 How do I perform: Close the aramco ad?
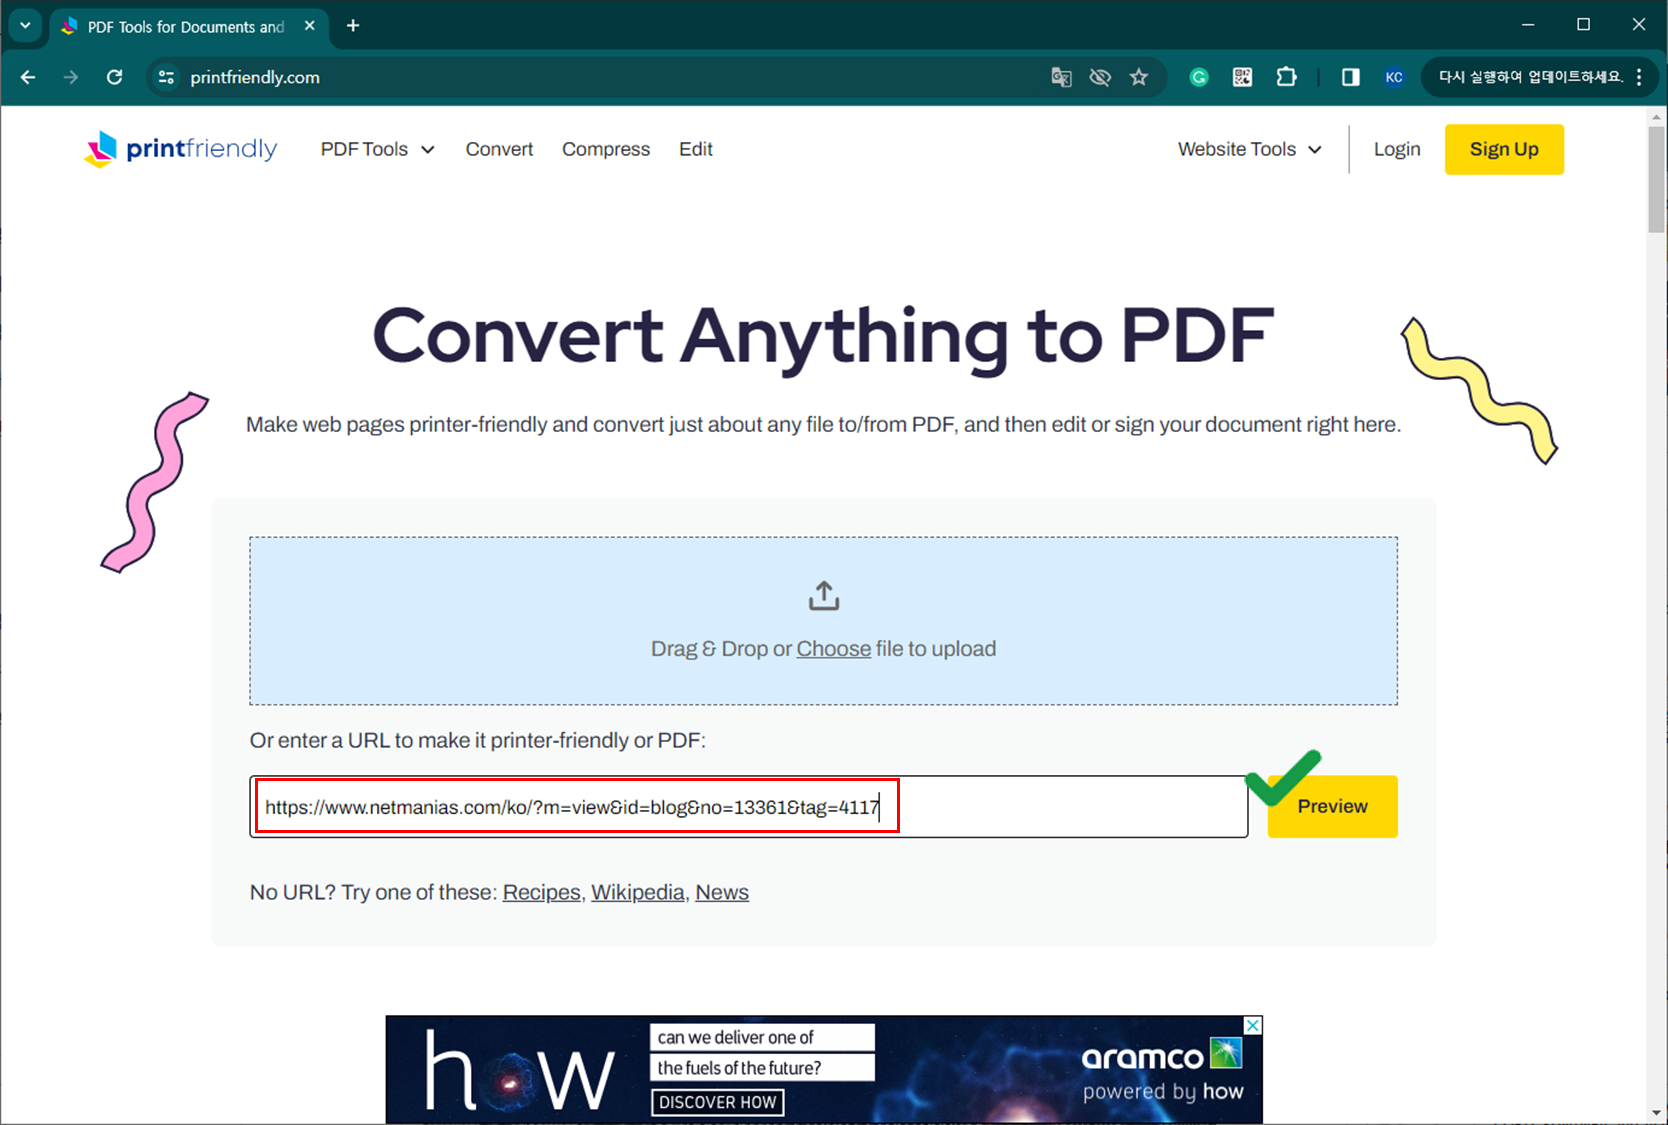click(1253, 1025)
